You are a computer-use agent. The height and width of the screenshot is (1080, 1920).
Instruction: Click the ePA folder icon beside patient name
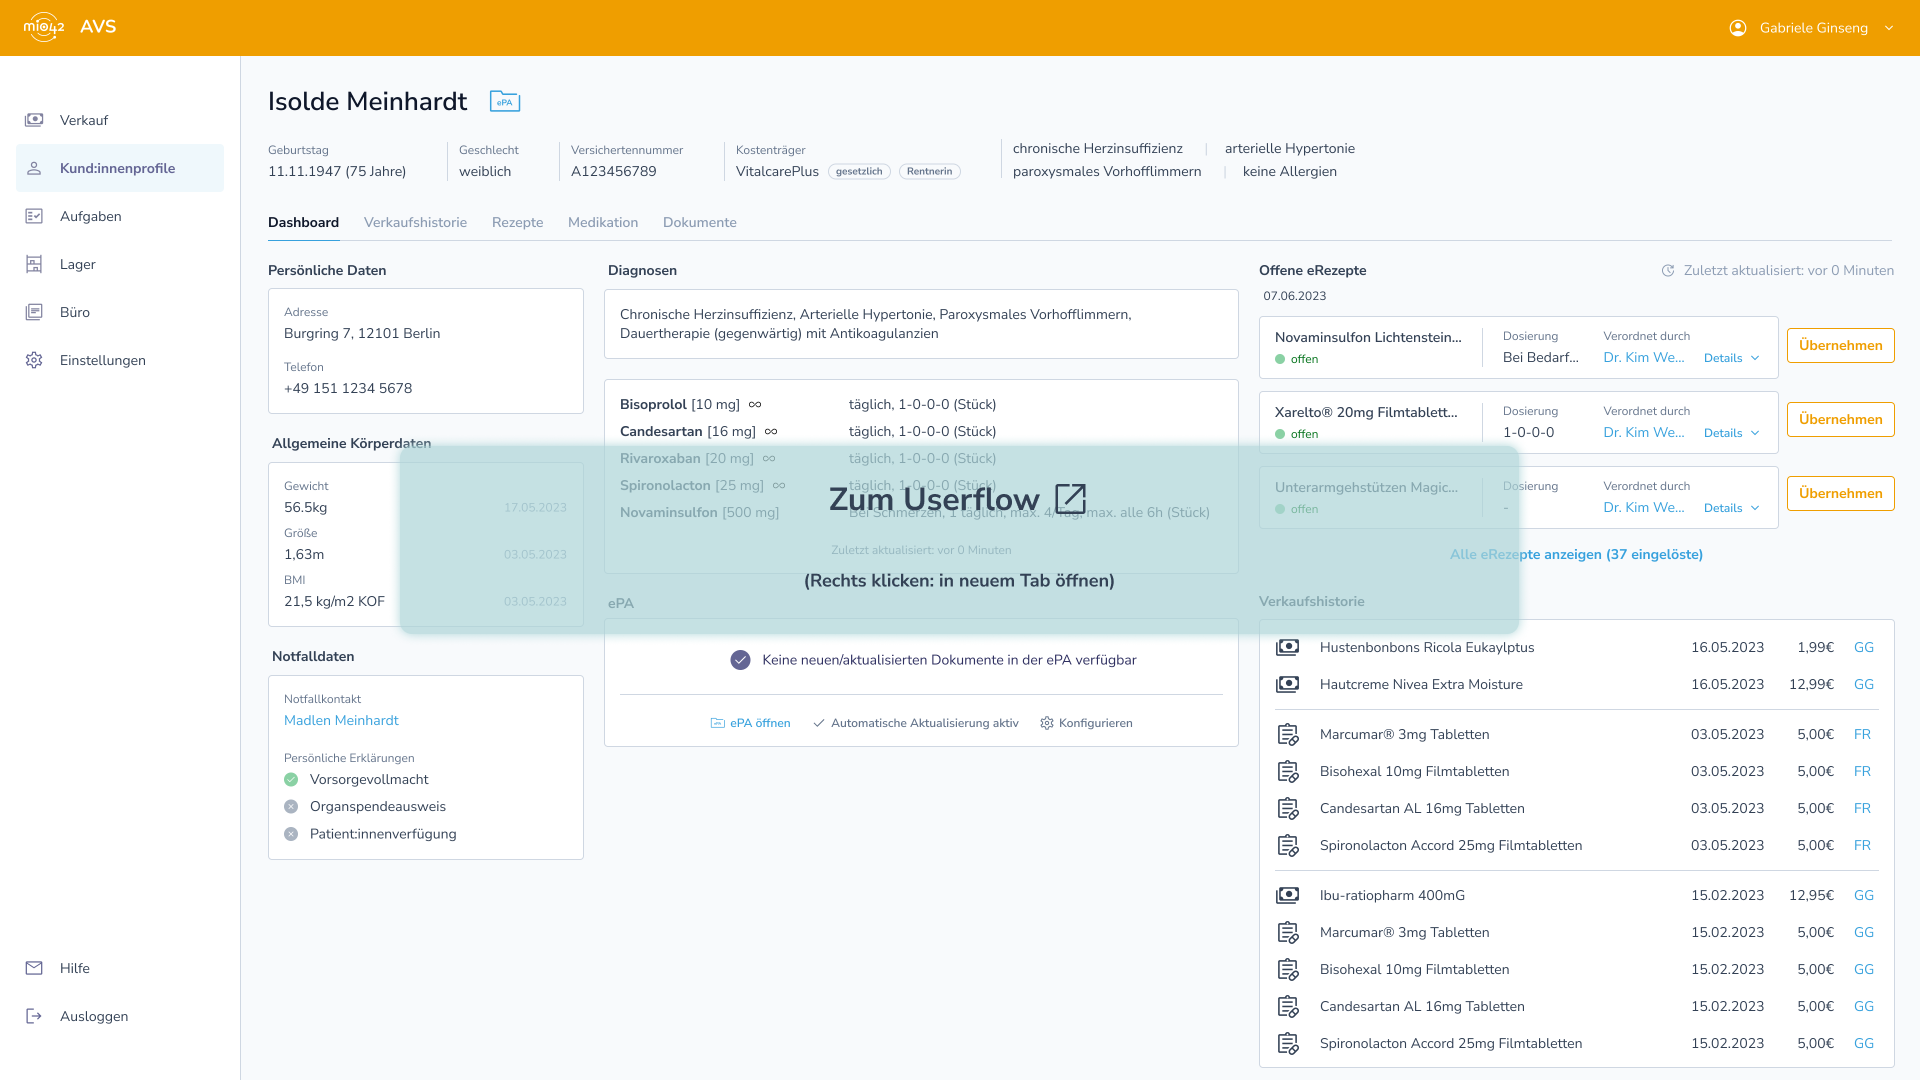(x=504, y=101)
